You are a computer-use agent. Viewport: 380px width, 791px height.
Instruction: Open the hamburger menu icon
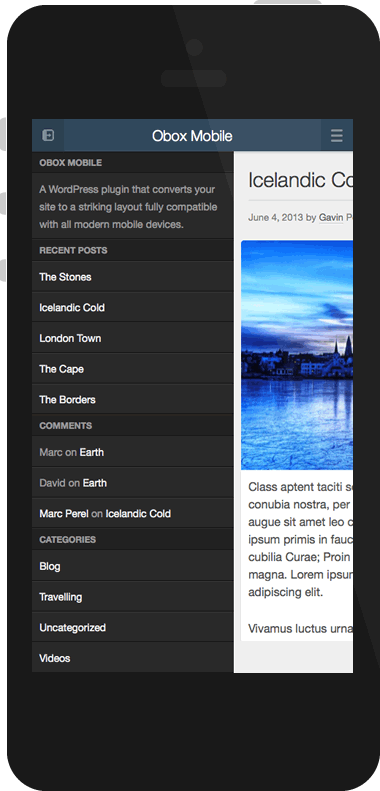pos(337,136)
